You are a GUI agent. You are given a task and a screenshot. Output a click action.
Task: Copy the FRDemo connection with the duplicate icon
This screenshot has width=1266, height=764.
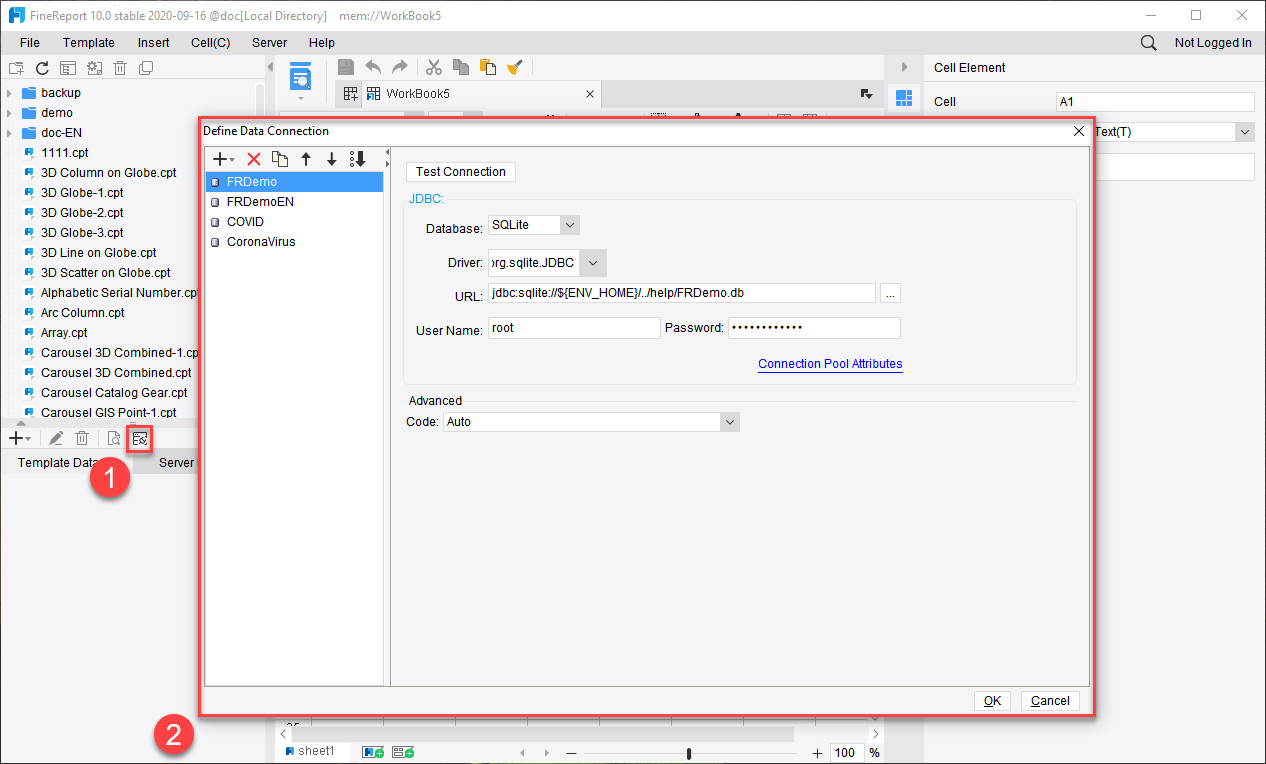pyautogui.click(x=280, y=158)
